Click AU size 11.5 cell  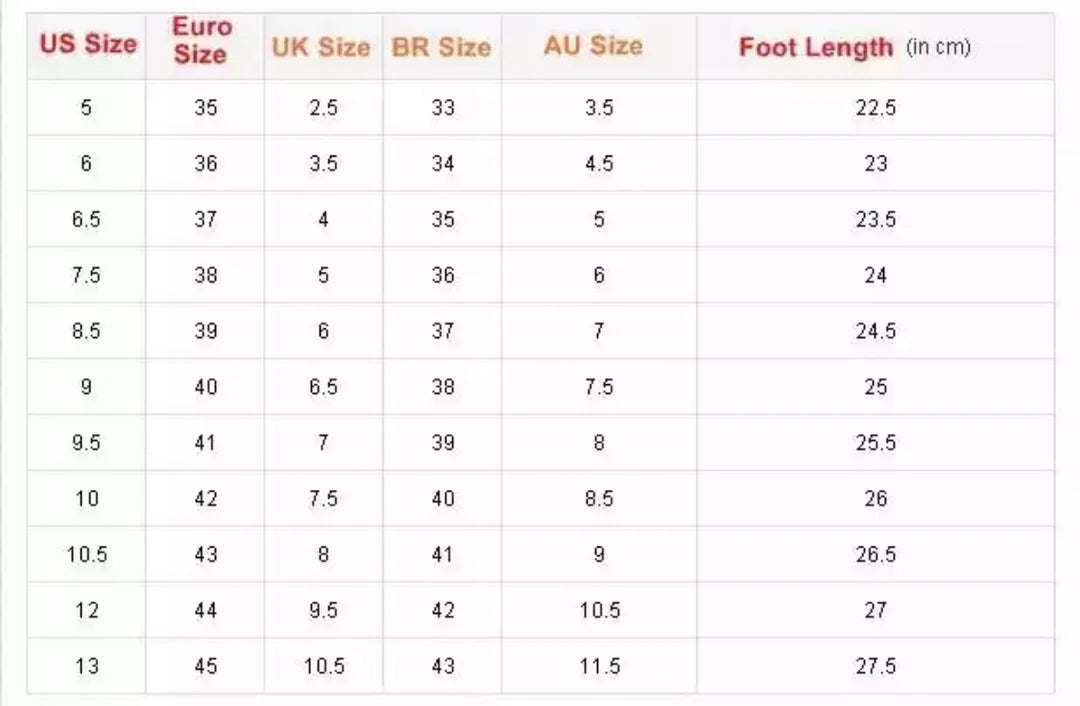click(x=599, y=666)
